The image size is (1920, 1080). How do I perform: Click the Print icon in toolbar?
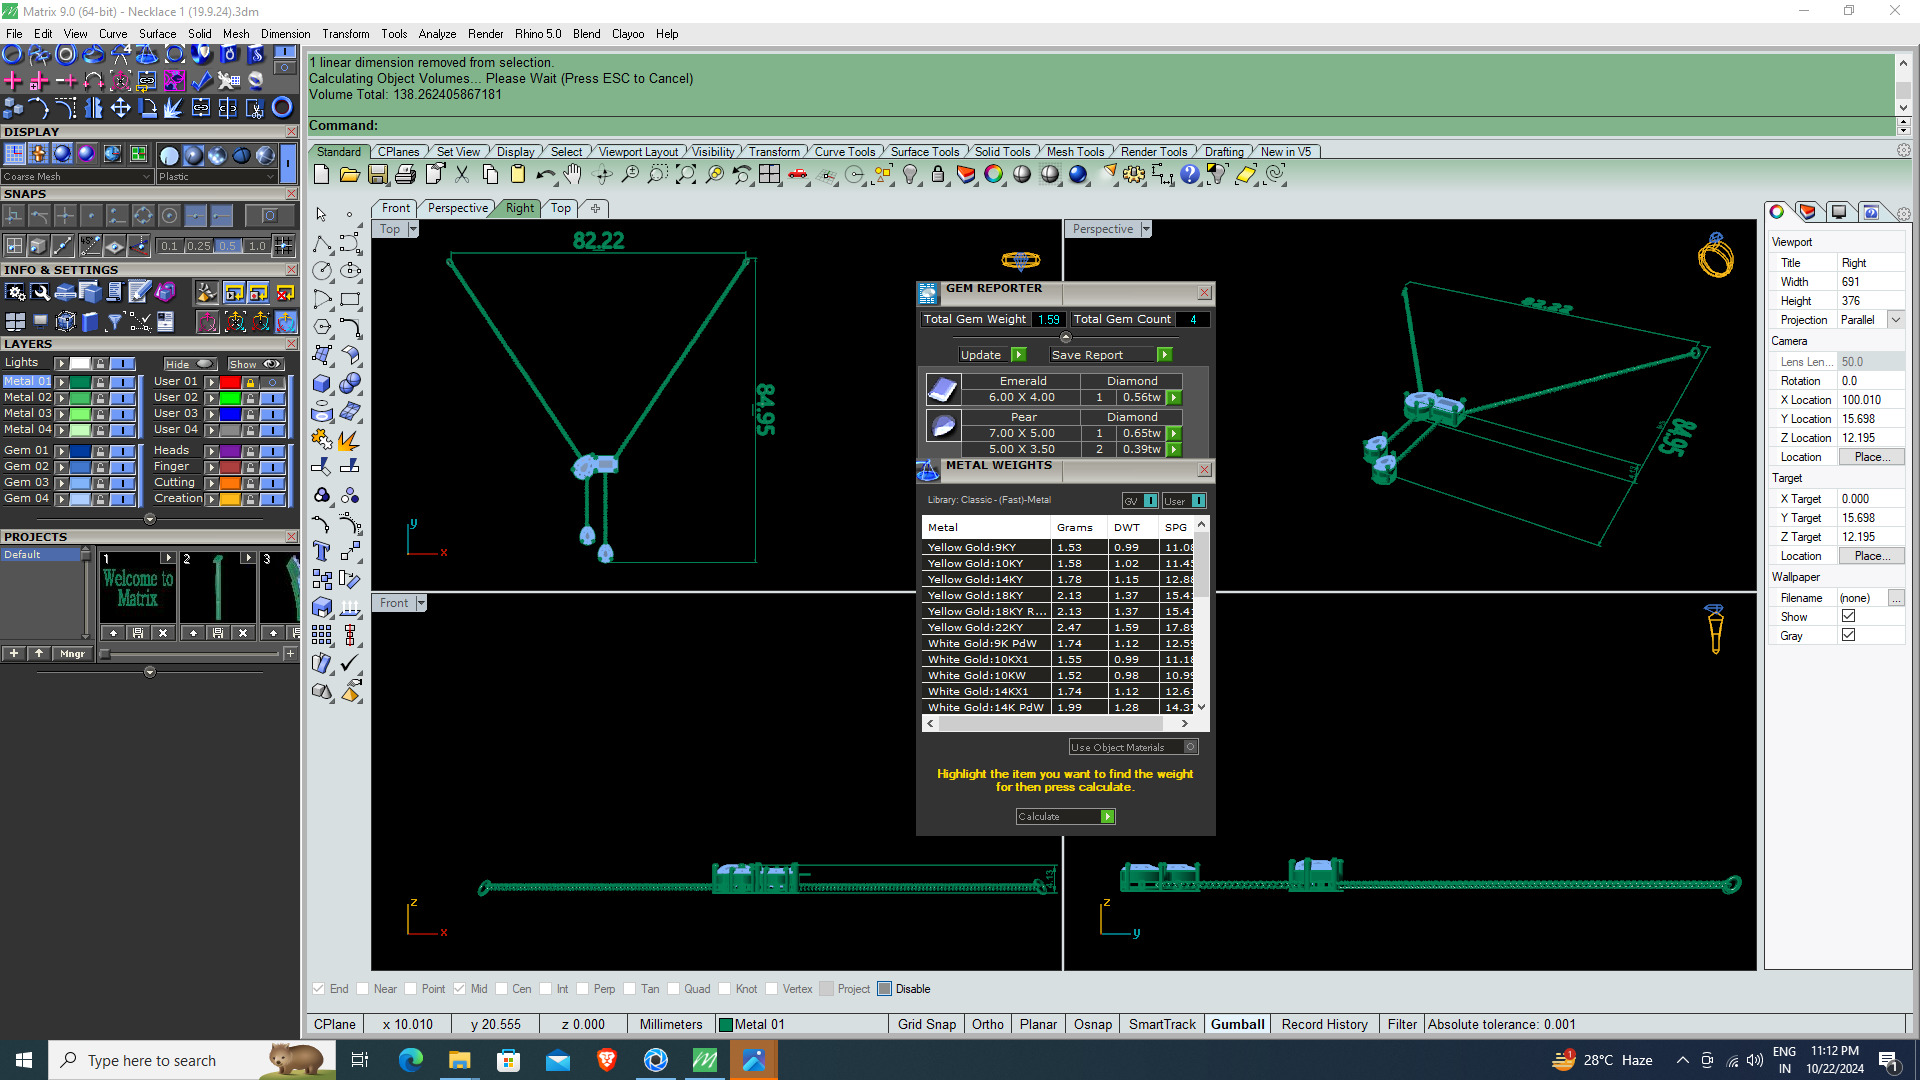click(x=405, y=174)
